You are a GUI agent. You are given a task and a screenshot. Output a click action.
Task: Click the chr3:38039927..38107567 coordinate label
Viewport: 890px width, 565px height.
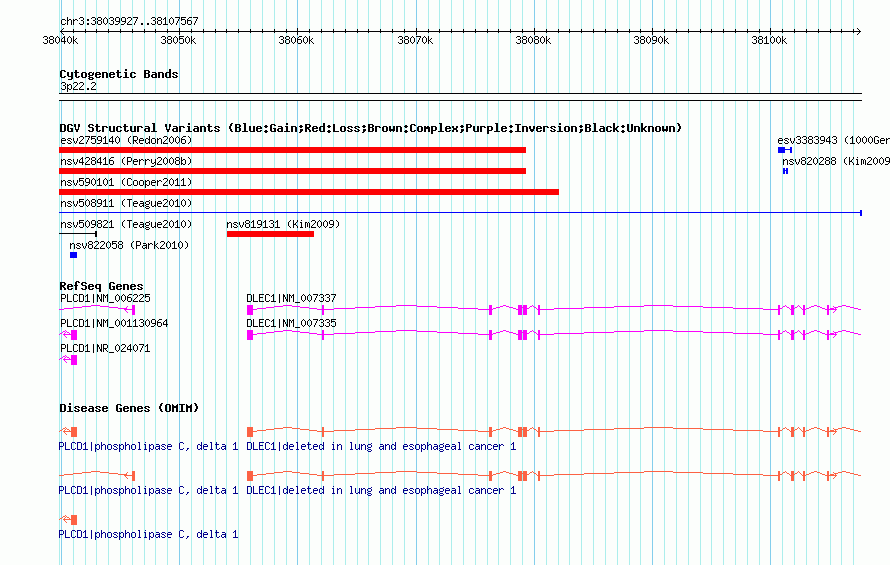pyautogui.click(x=129, y=22)
